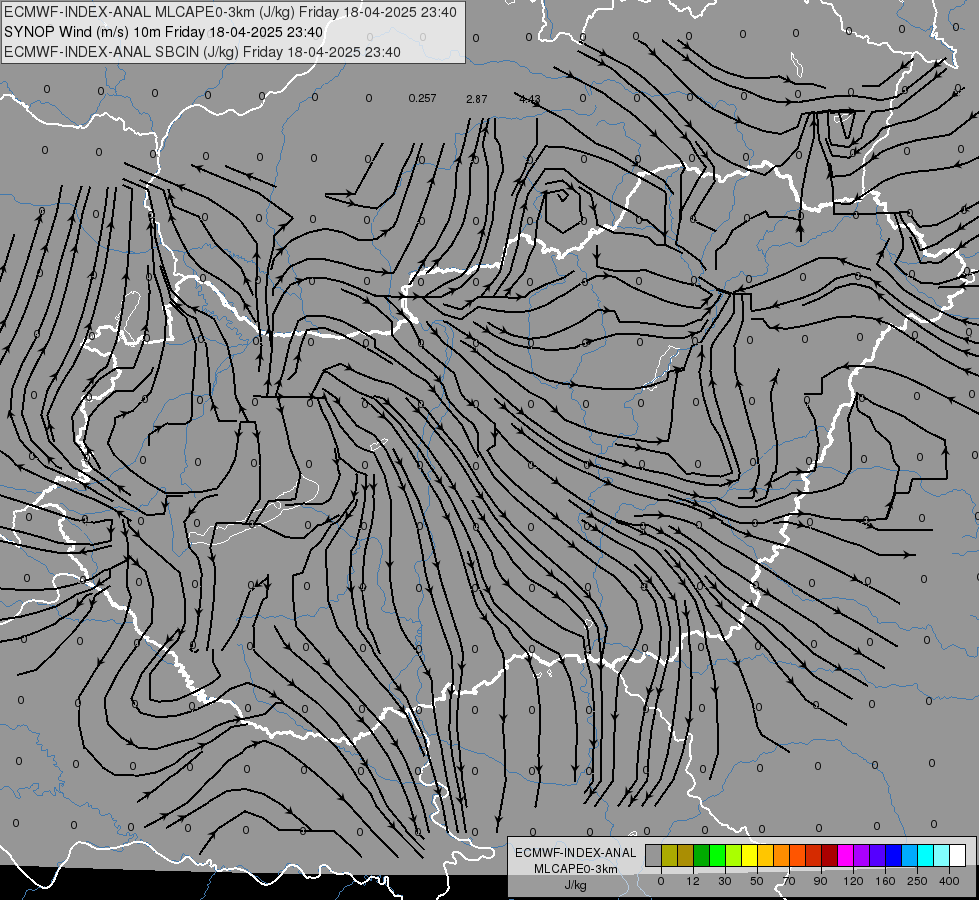
Task: Click the 'J/kg' unit label in legend
Action: [576, 885]
